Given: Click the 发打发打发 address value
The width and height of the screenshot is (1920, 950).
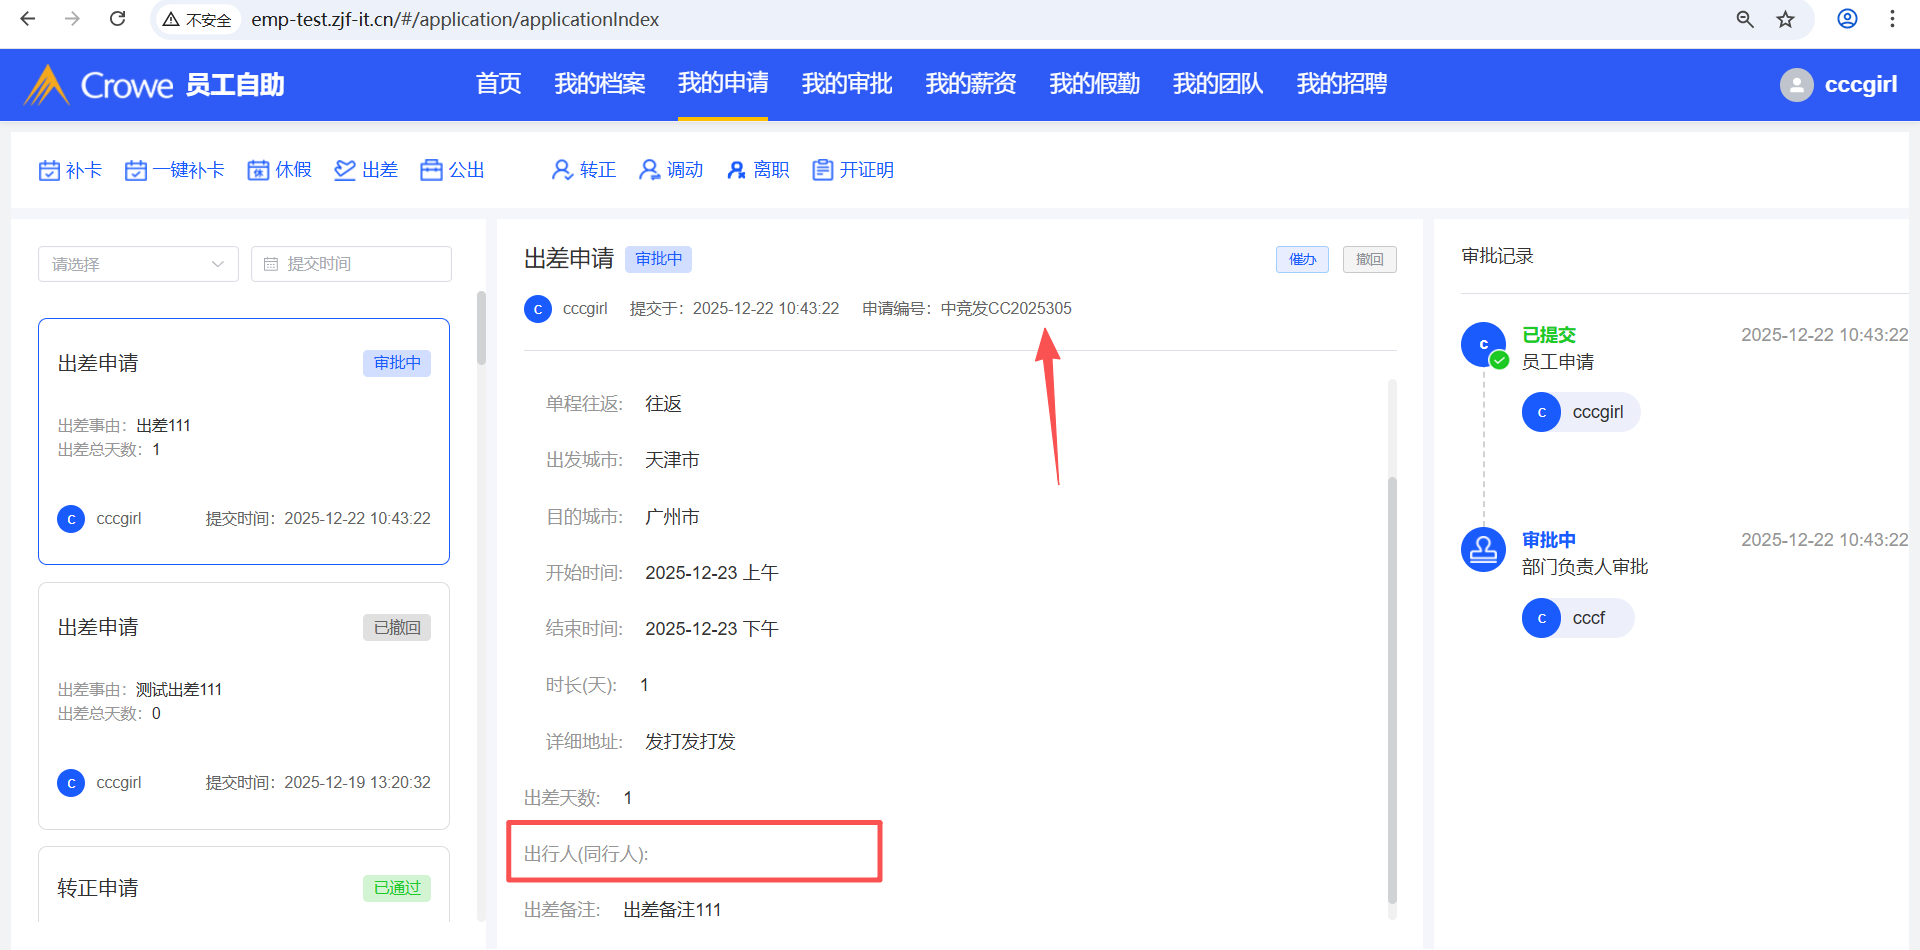Looking at the screenshot, I should point(690,742).
